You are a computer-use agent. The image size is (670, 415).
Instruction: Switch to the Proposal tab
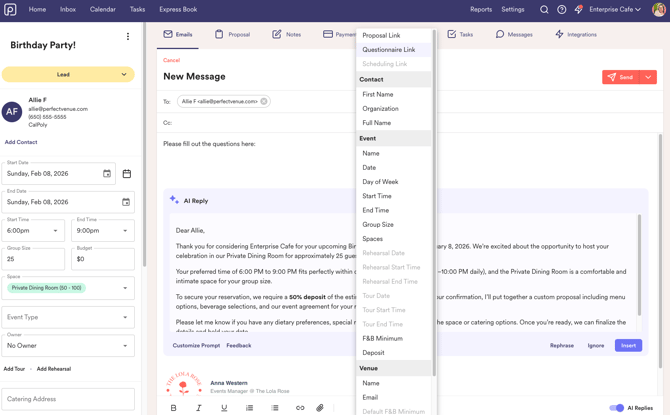tap(232, 34)
